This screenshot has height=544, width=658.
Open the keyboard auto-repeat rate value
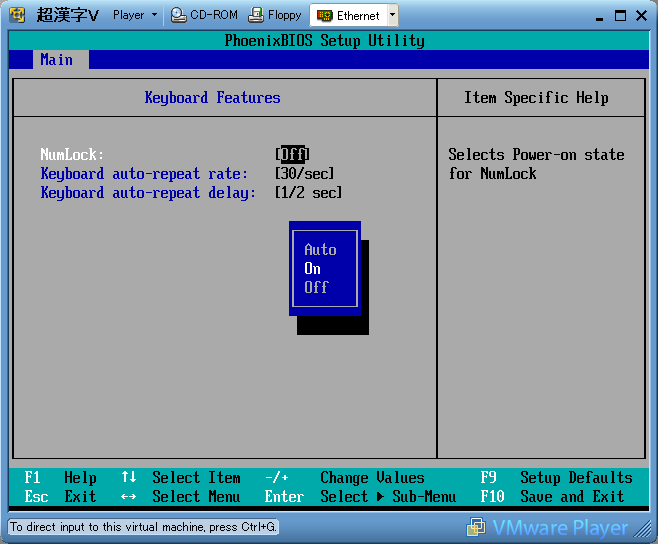(304, 174)
